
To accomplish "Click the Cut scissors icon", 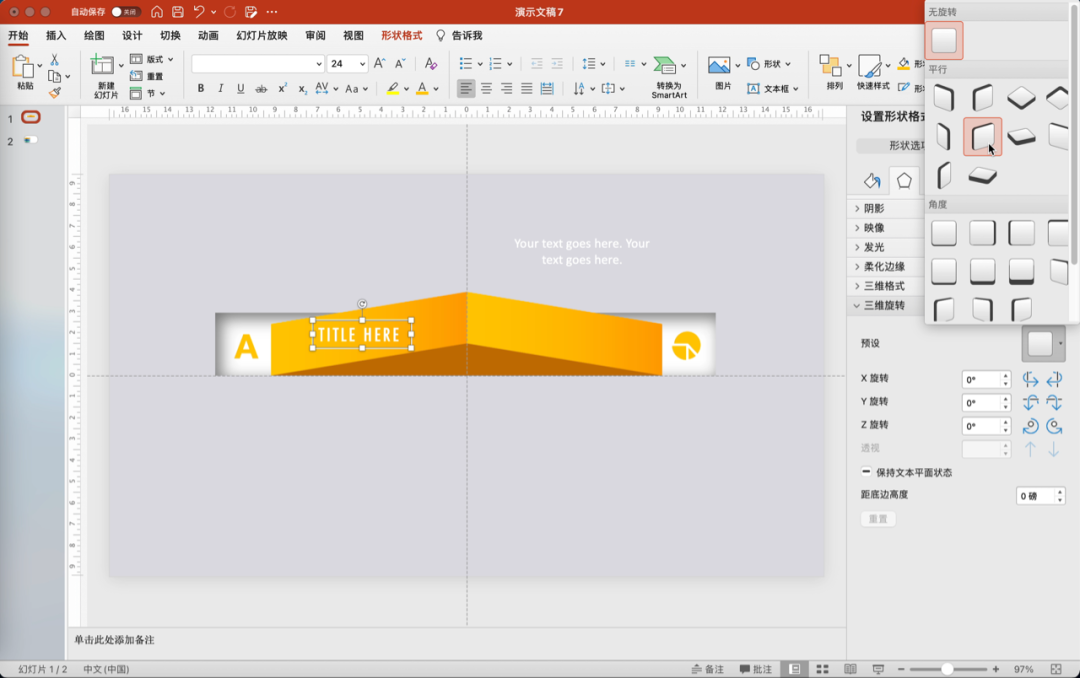I will pyautogui.click(x=55, y=60).
